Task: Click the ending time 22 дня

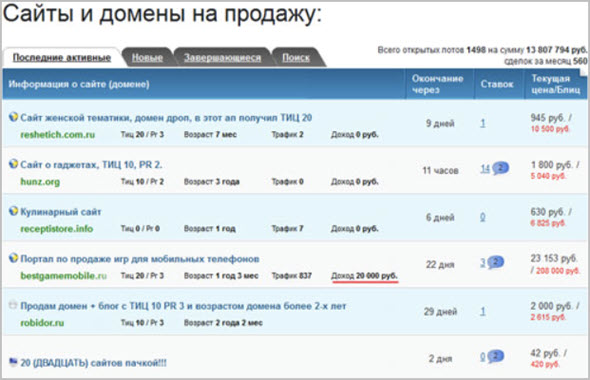Action: [440, 264]
